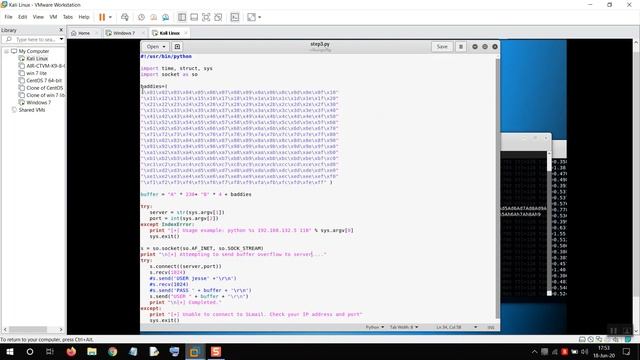
Task: Revert to snapshot using the toolbar icon
Action: tap(153, 17)
